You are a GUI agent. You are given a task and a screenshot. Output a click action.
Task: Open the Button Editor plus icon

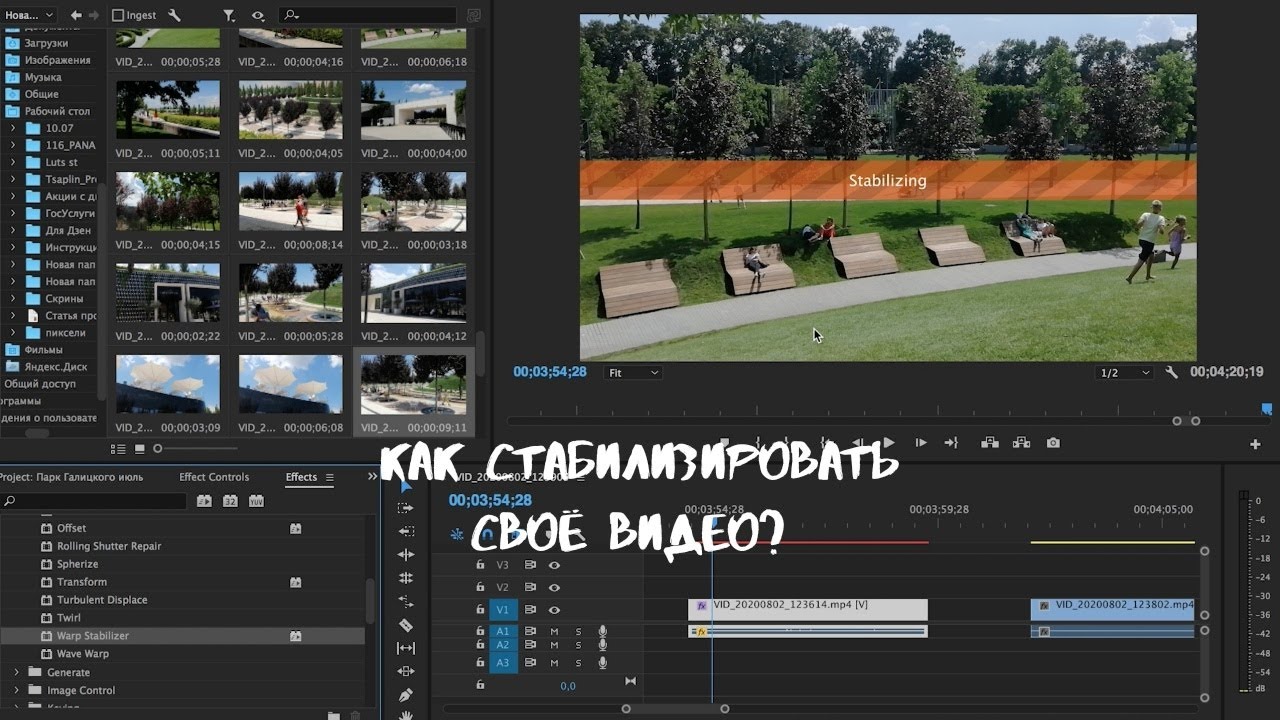coord(1255,444)
